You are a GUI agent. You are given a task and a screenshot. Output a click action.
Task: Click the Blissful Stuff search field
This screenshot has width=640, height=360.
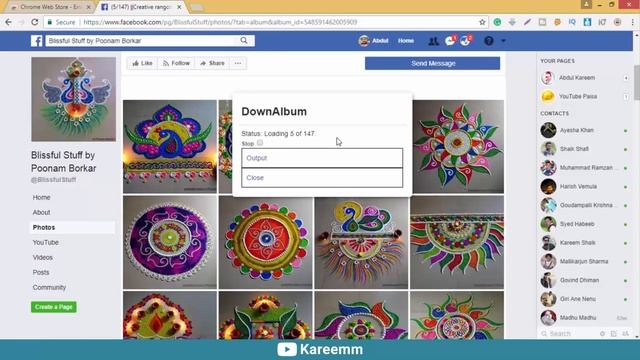[x=141, y=41]
